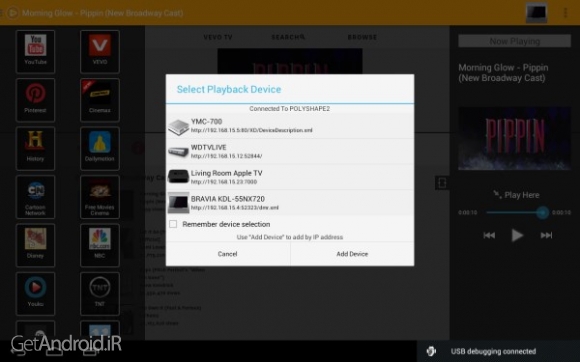Viewport: 580px width, 362px height.
Task: Click the USB debugging status icon
Action: click(x=431, y=351)
